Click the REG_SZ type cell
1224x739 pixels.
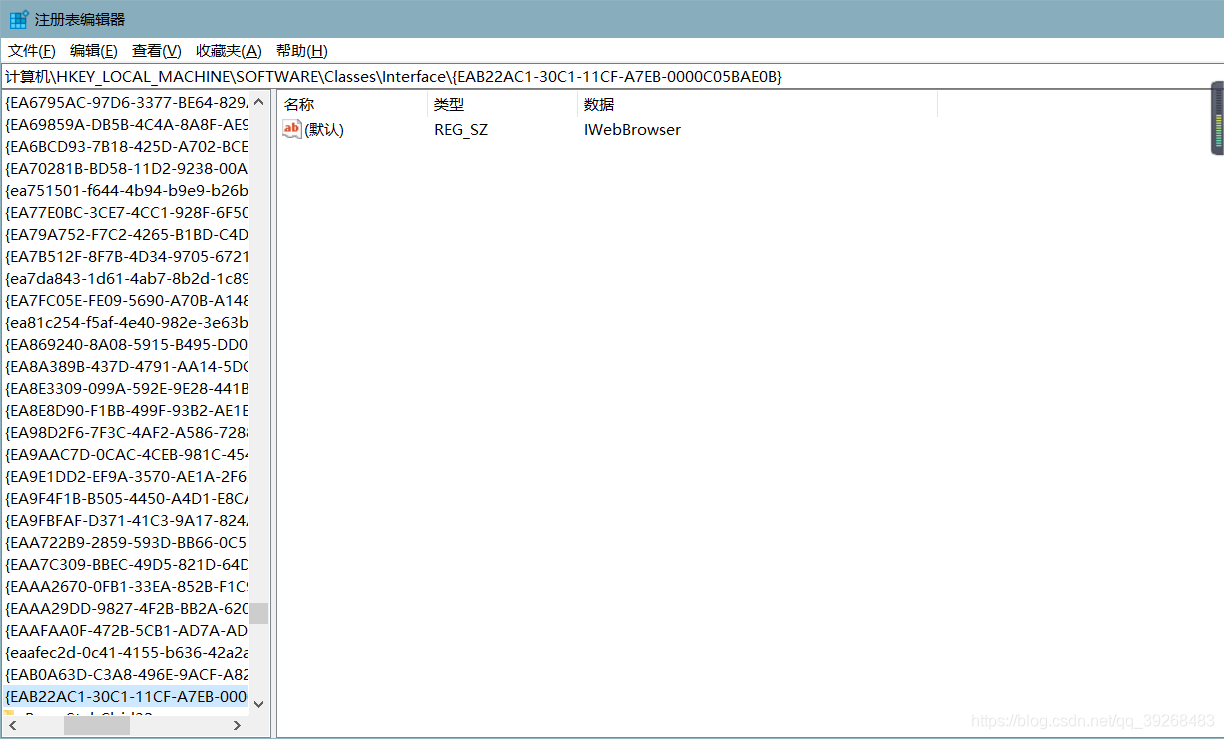coord(461,130)
